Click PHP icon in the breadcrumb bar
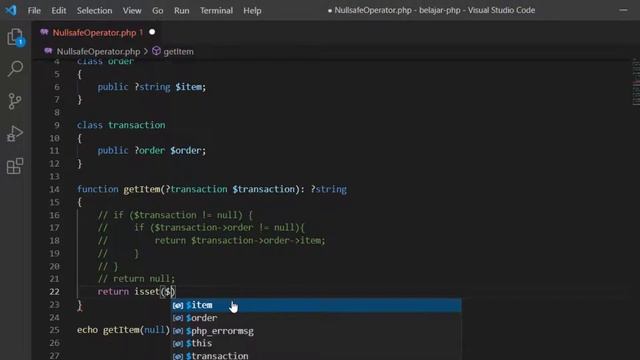This screenshot has height=360, width=640. [x=49, y=51]
